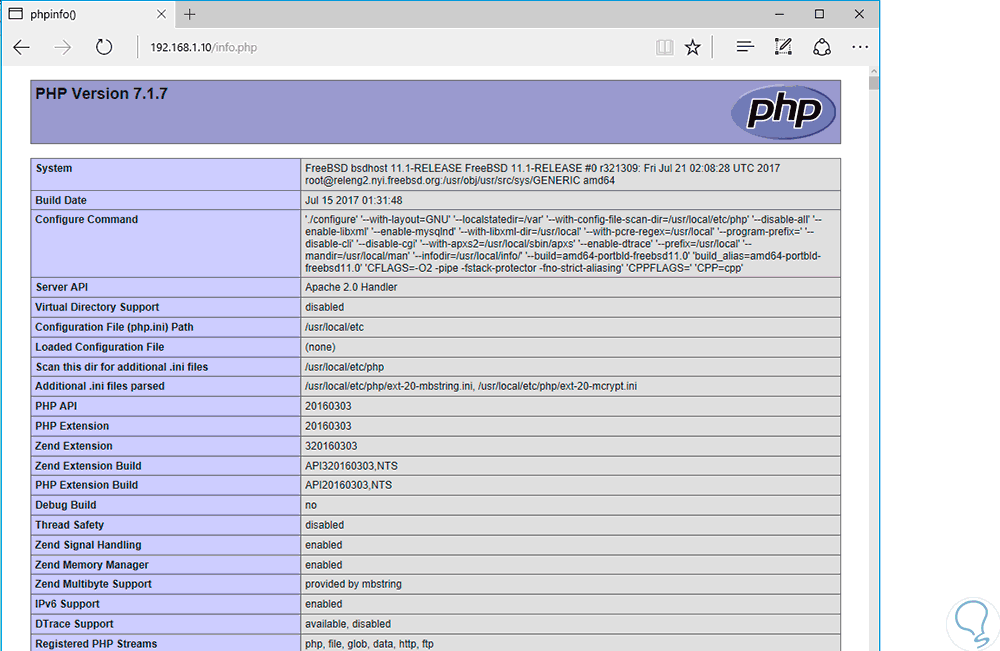Open a new tab with plus button

tap(189, 14)
